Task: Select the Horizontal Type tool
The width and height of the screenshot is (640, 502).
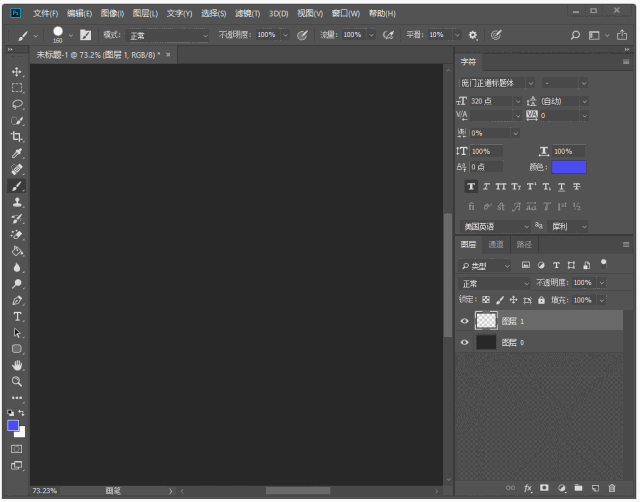Action: [x=17, y=317]
